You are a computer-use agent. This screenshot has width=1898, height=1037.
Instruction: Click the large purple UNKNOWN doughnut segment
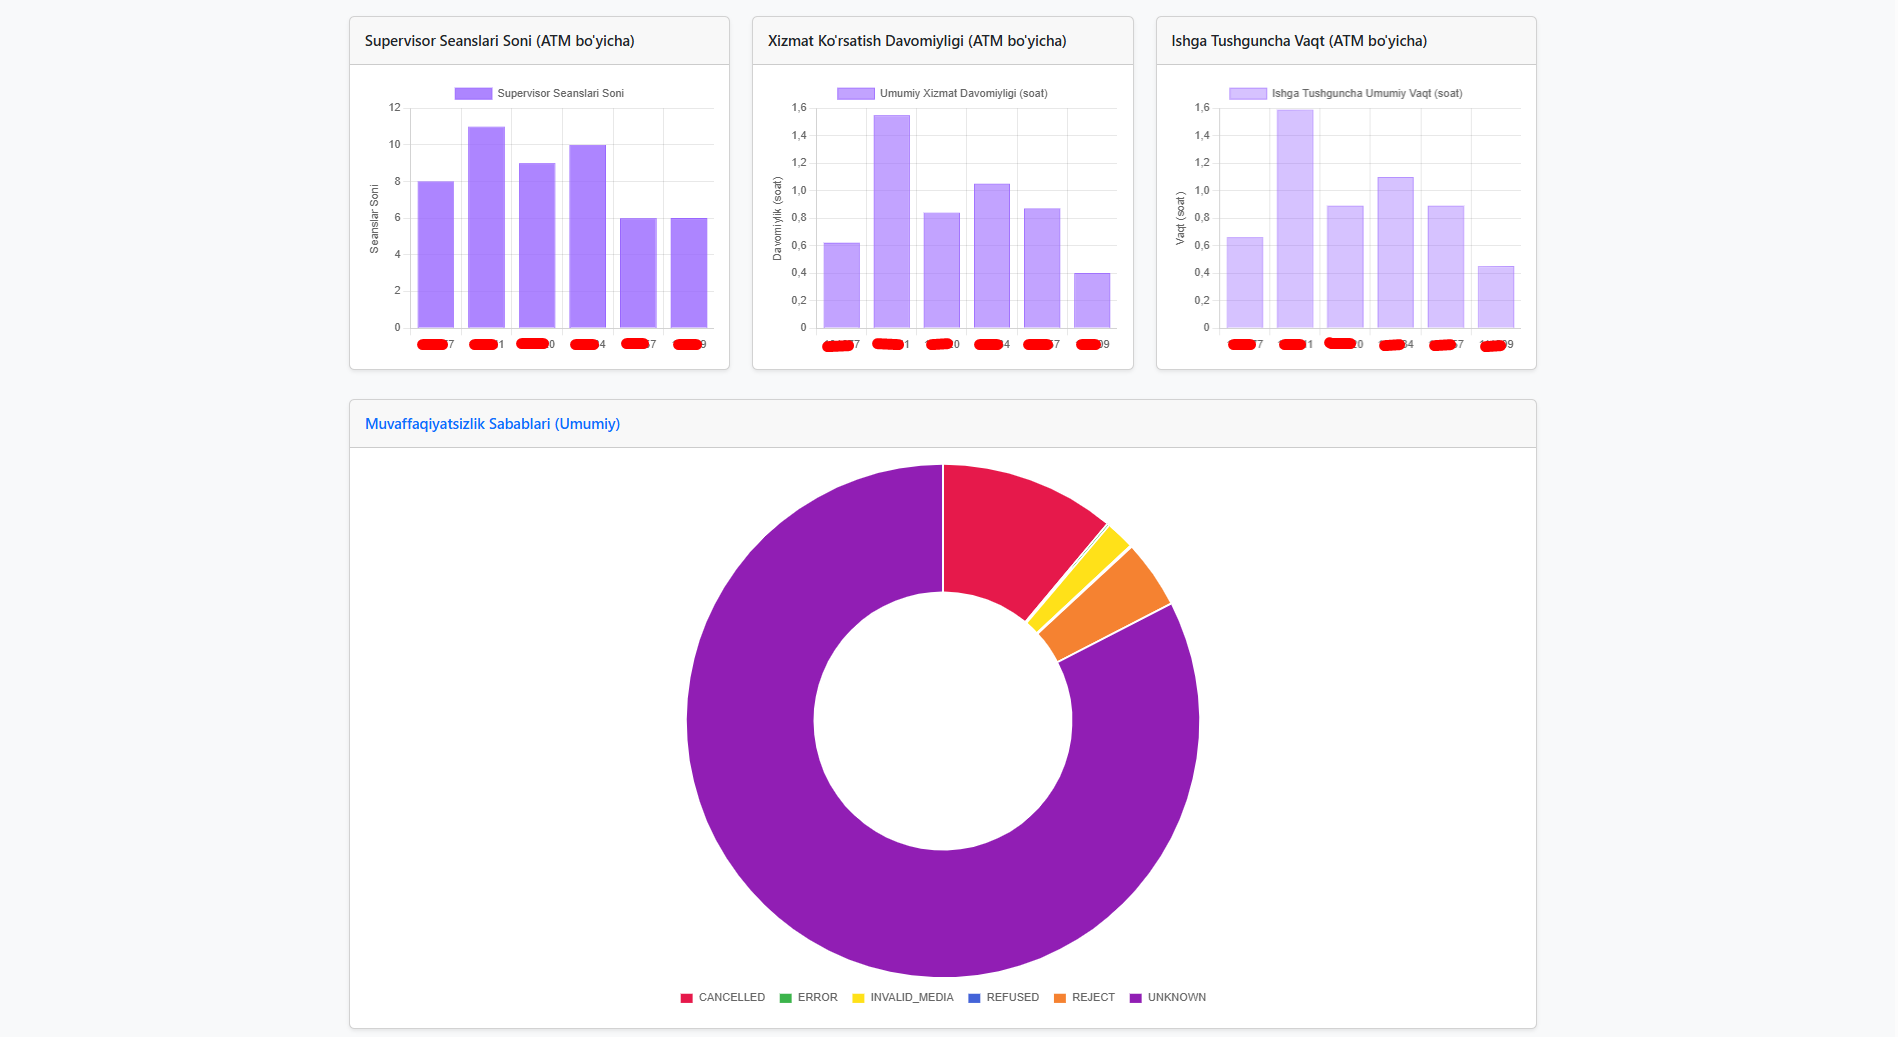pyautogui.click(x=800, y=850)
